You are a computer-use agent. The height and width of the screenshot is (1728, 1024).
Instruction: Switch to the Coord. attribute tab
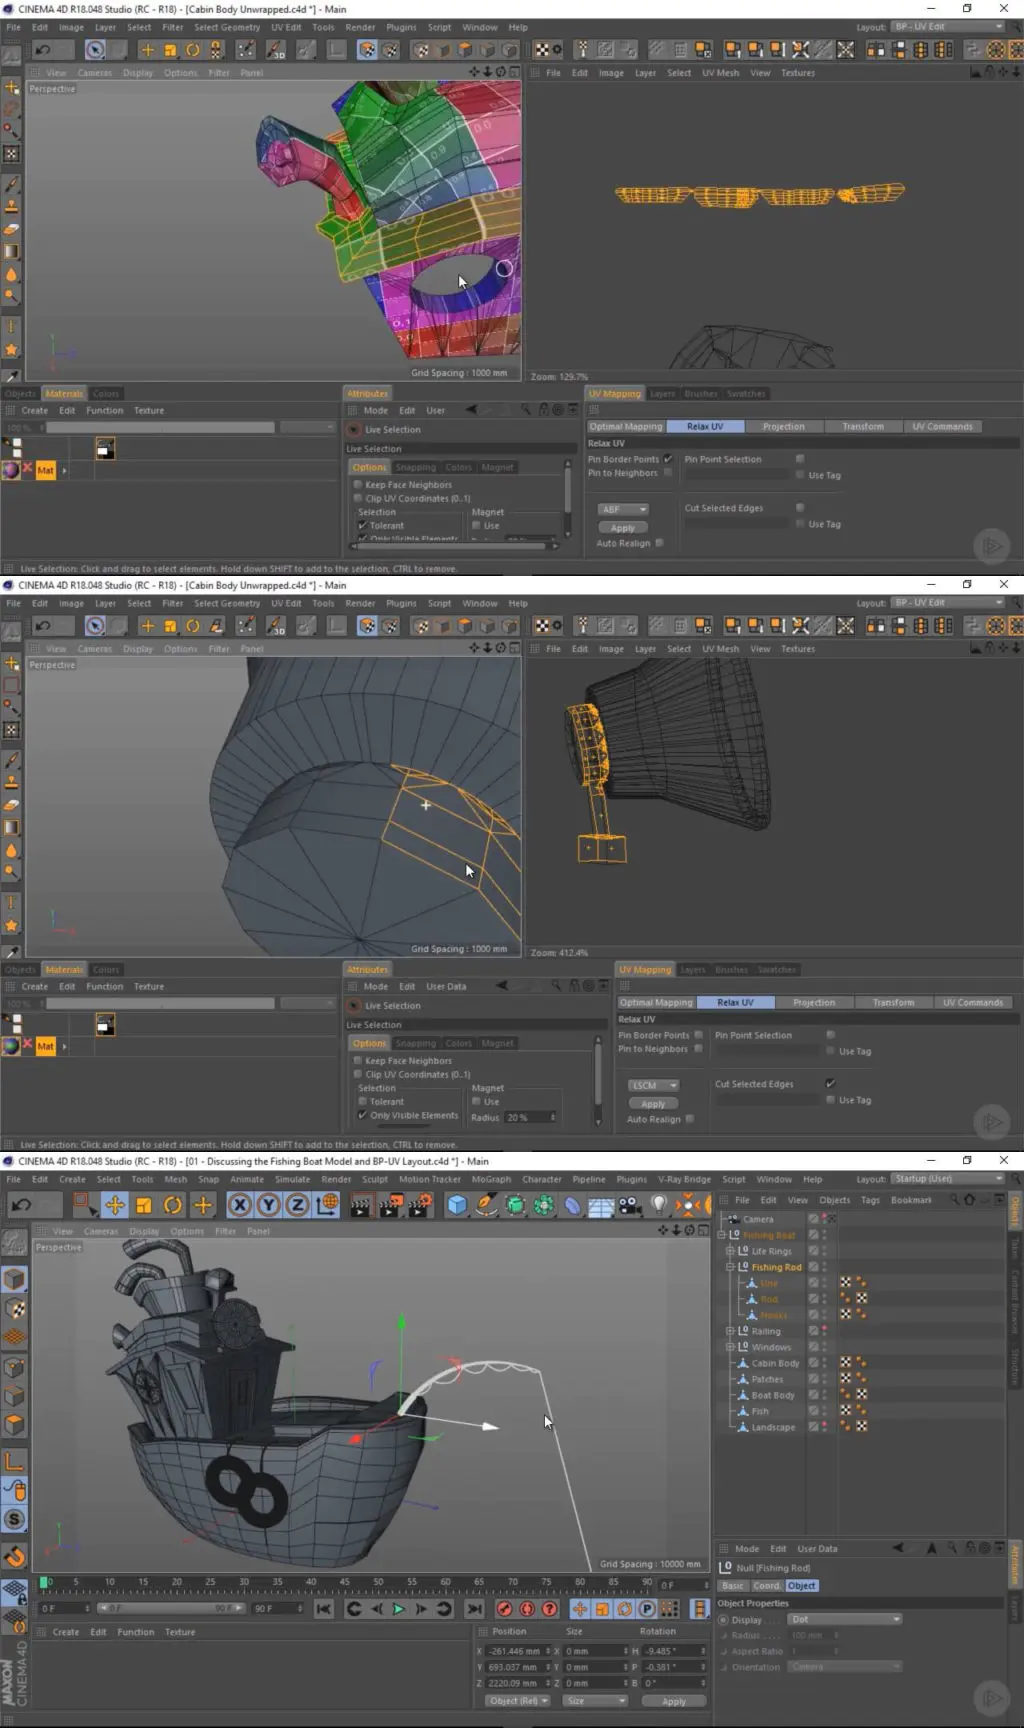click(x=766, y=1586)
